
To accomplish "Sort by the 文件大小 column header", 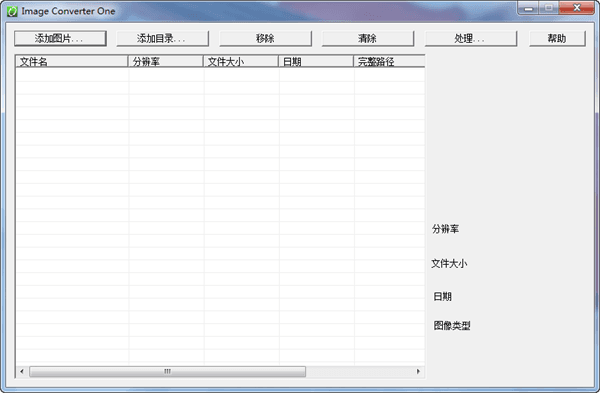I will coord(241,61).
